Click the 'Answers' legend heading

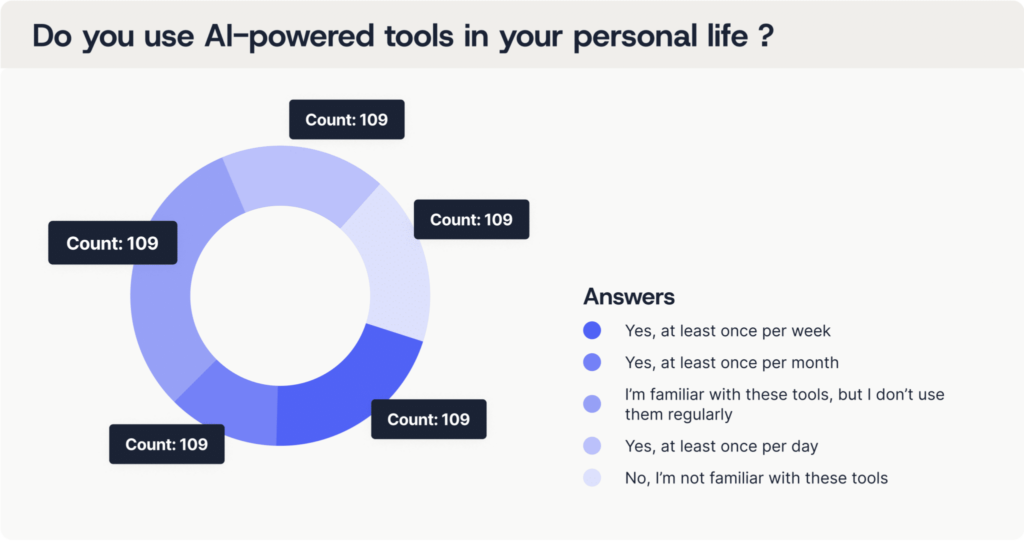click(x=629, y=297)
